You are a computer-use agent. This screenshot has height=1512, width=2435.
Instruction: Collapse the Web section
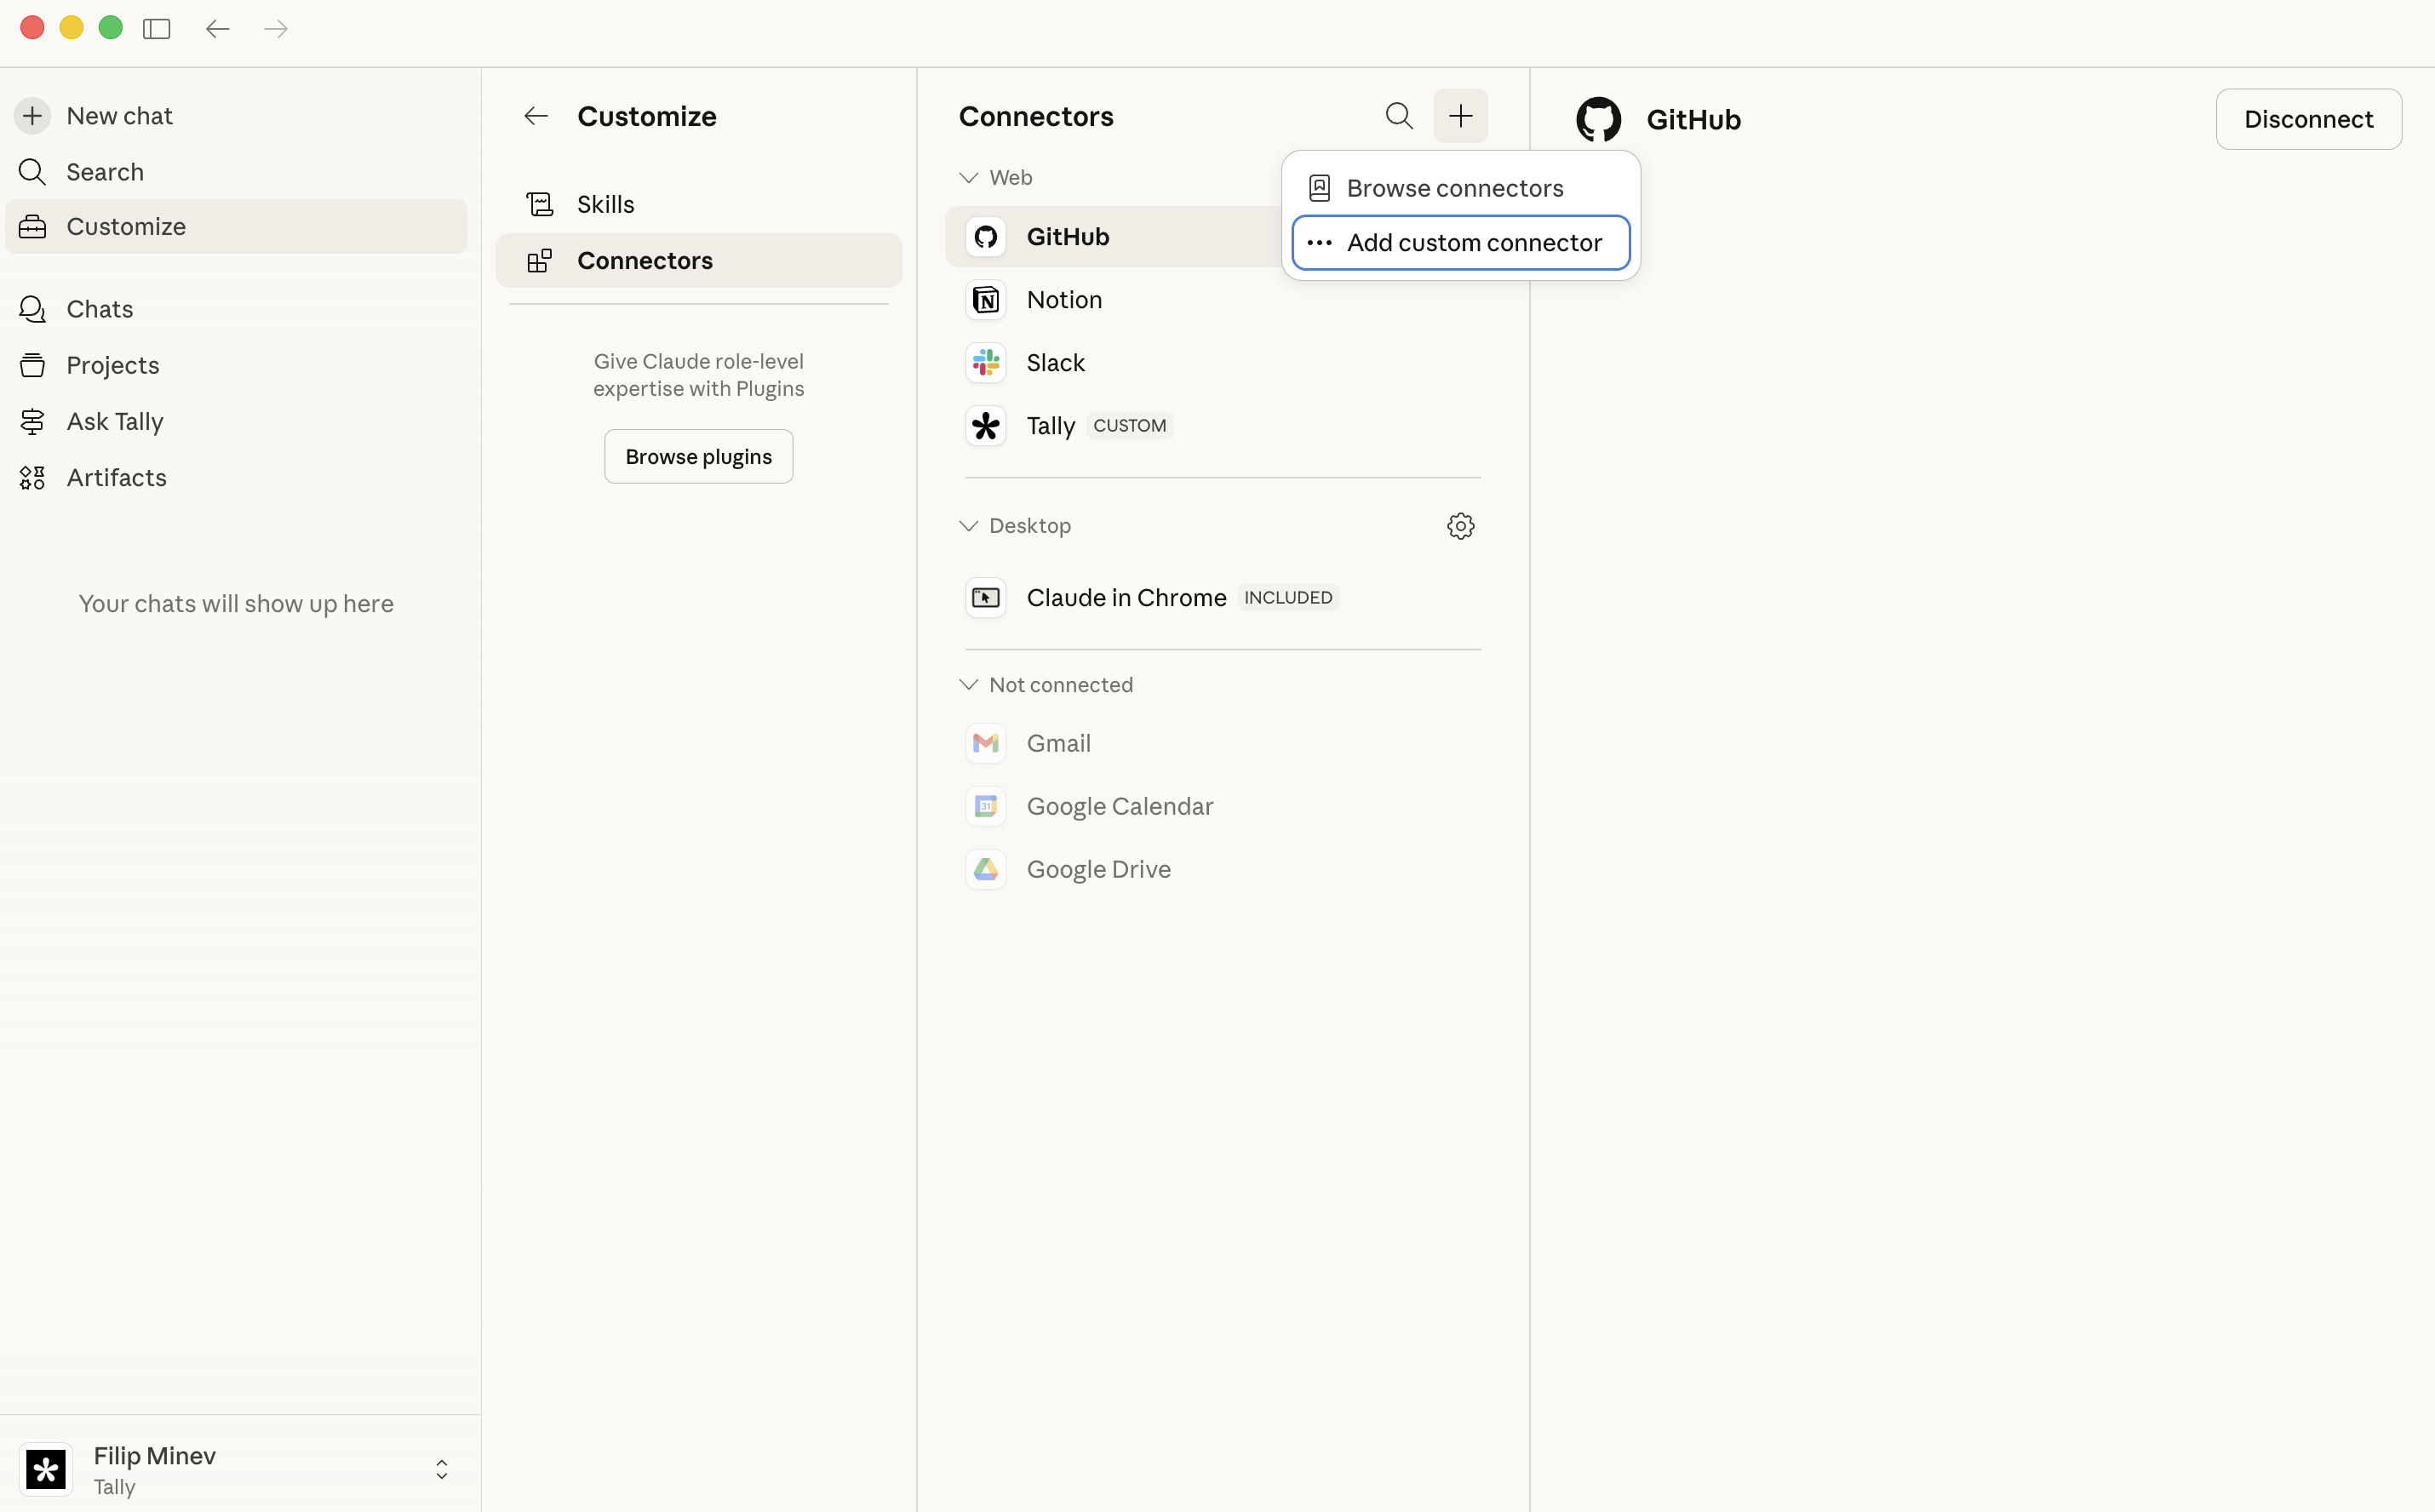pos(996,178)
